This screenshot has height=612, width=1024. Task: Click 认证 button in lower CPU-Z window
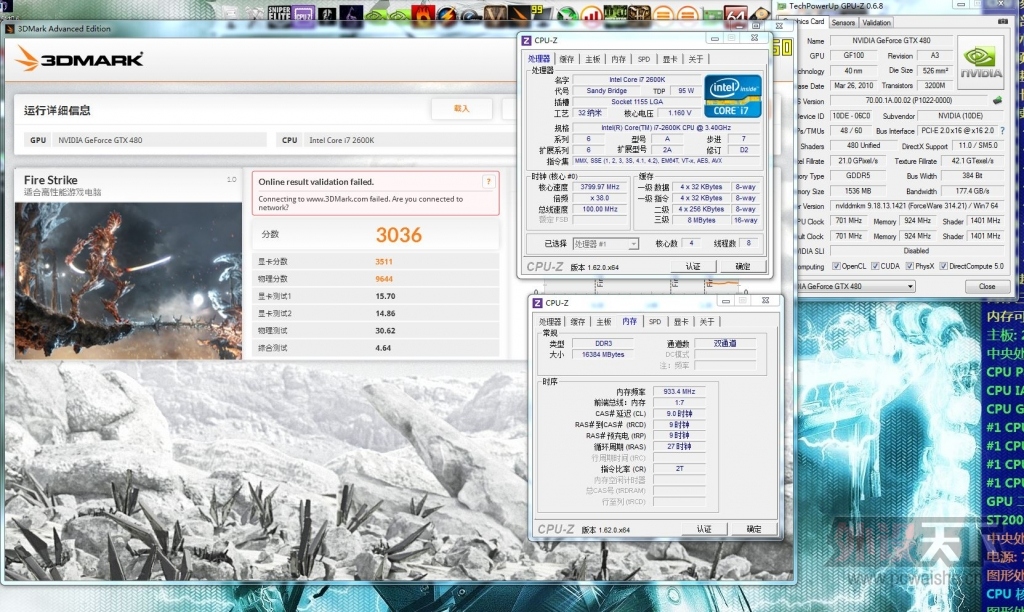click(x=704, y=529)
